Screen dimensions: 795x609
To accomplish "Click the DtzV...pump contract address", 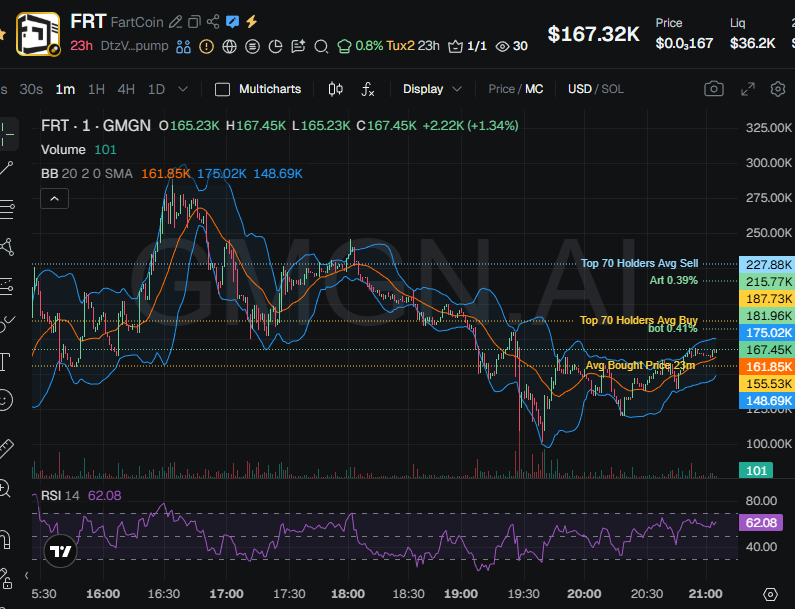I will pos(134,46).
